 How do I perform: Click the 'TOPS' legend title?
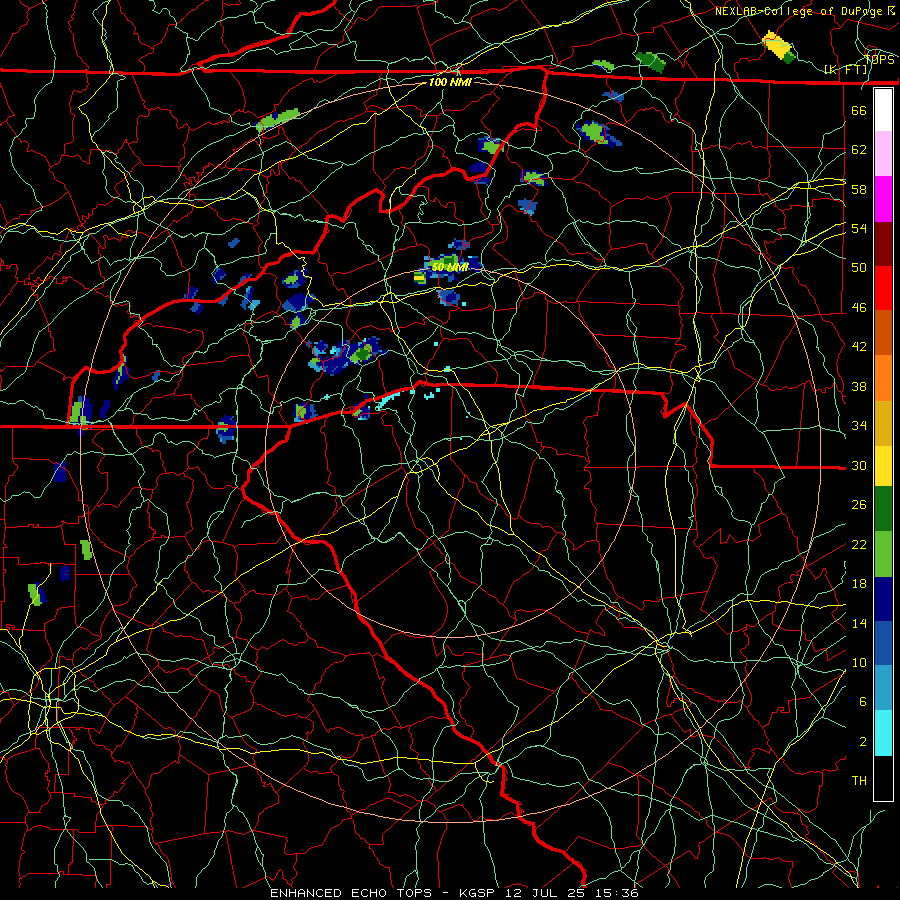click(x=880, y=59)
